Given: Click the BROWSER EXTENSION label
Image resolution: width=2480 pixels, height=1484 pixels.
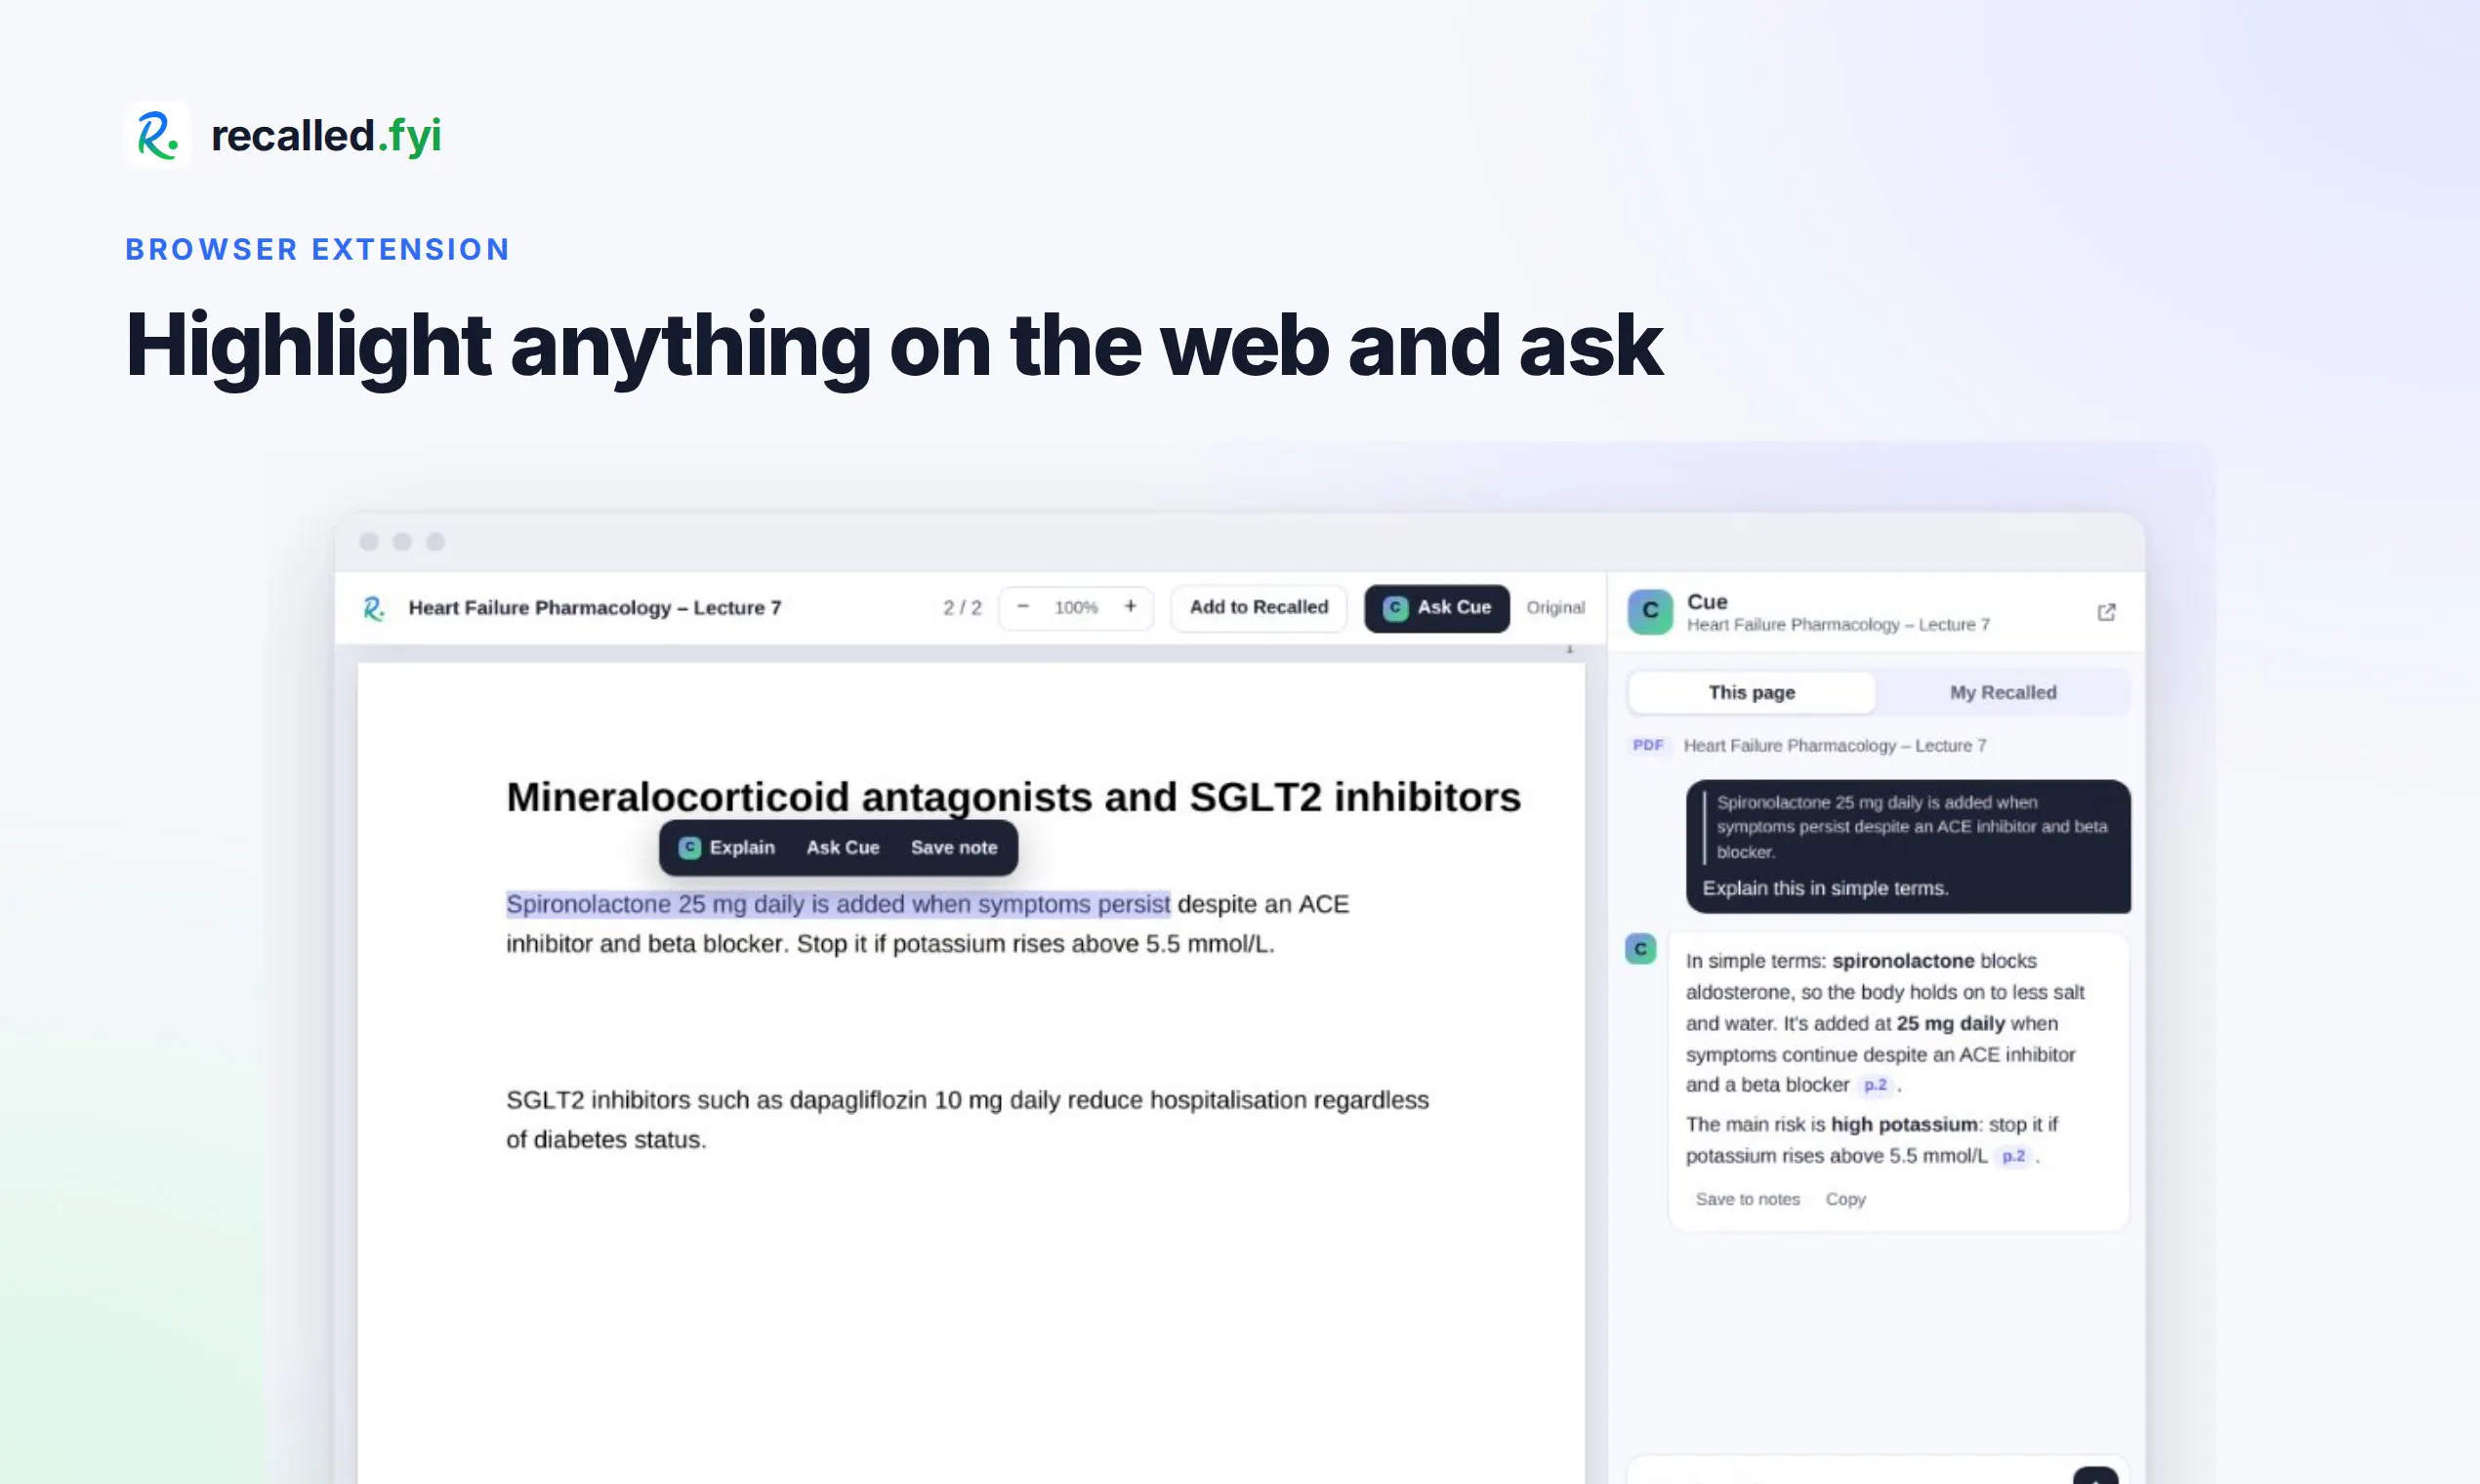Looking at the screenshot, I should tap(318, 249).
